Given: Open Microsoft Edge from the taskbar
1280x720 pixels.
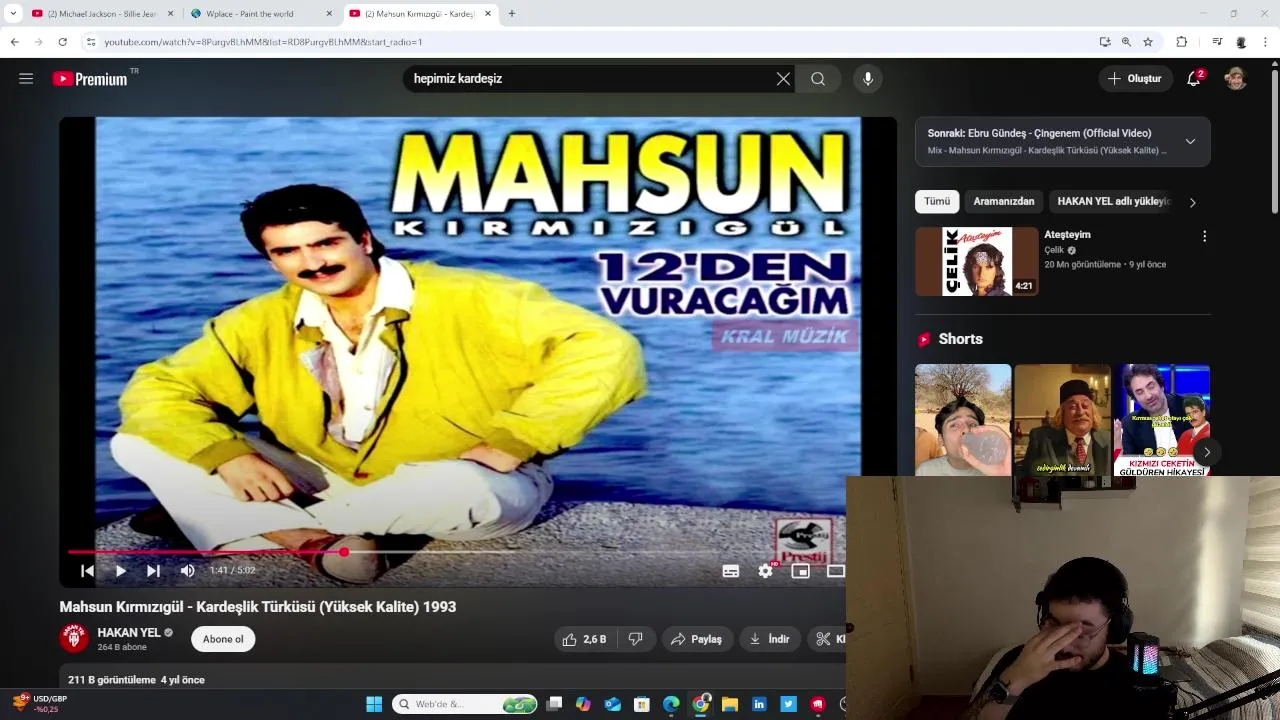Looking at the screenshot, I should pyautogui.click(x=671, y=704).
